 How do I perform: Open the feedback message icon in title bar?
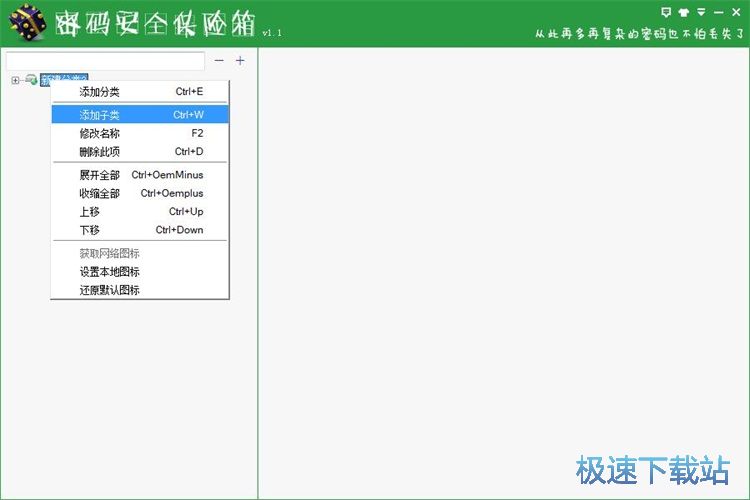[x=665, y=12]
